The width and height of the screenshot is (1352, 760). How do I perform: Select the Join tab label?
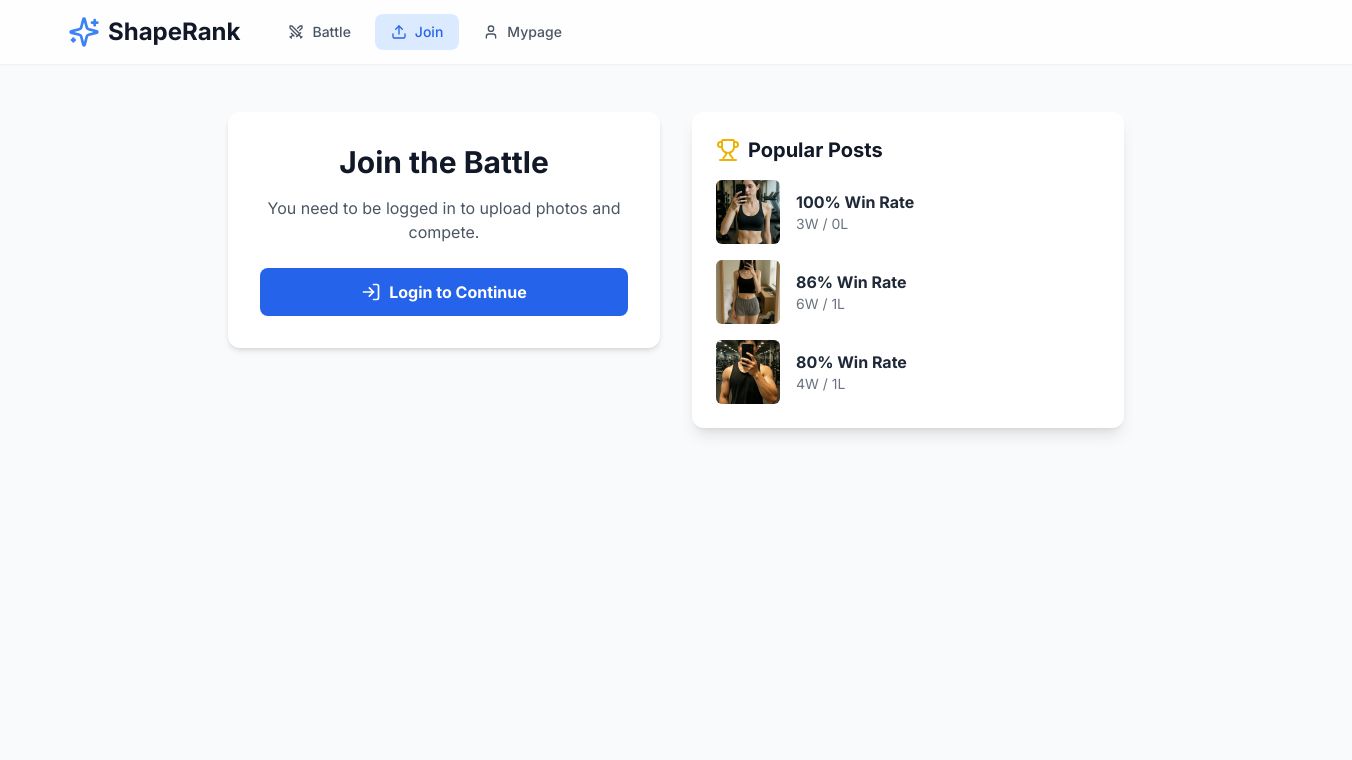[x=429, y=32]
